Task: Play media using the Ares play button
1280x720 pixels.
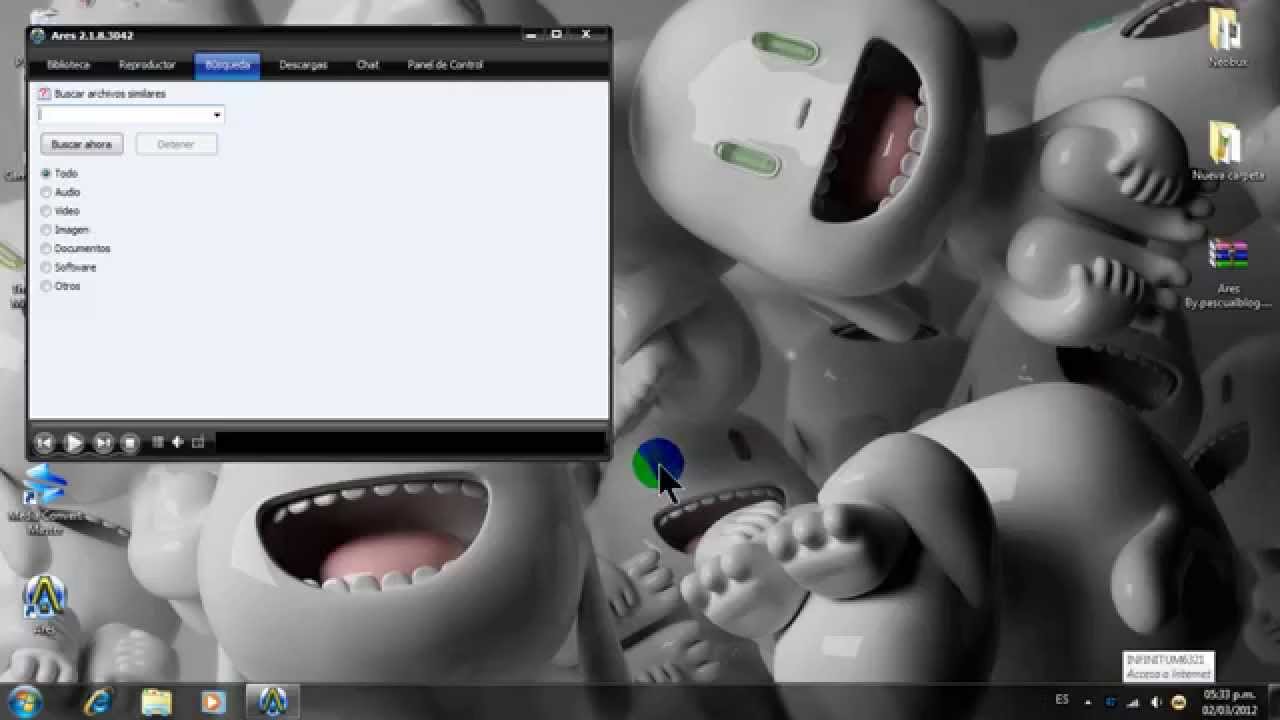Action: pyautogui.click(x=73, y=442)
